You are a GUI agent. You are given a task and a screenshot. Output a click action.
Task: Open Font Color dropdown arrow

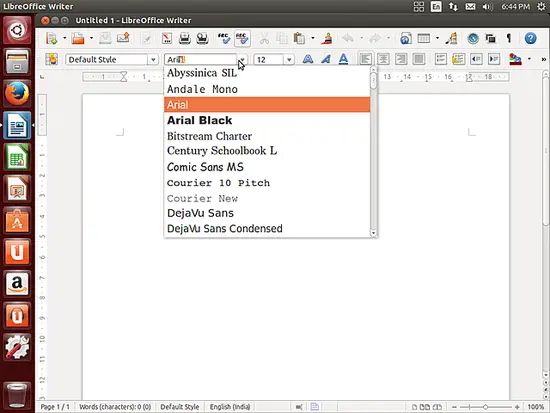(529, 59)
